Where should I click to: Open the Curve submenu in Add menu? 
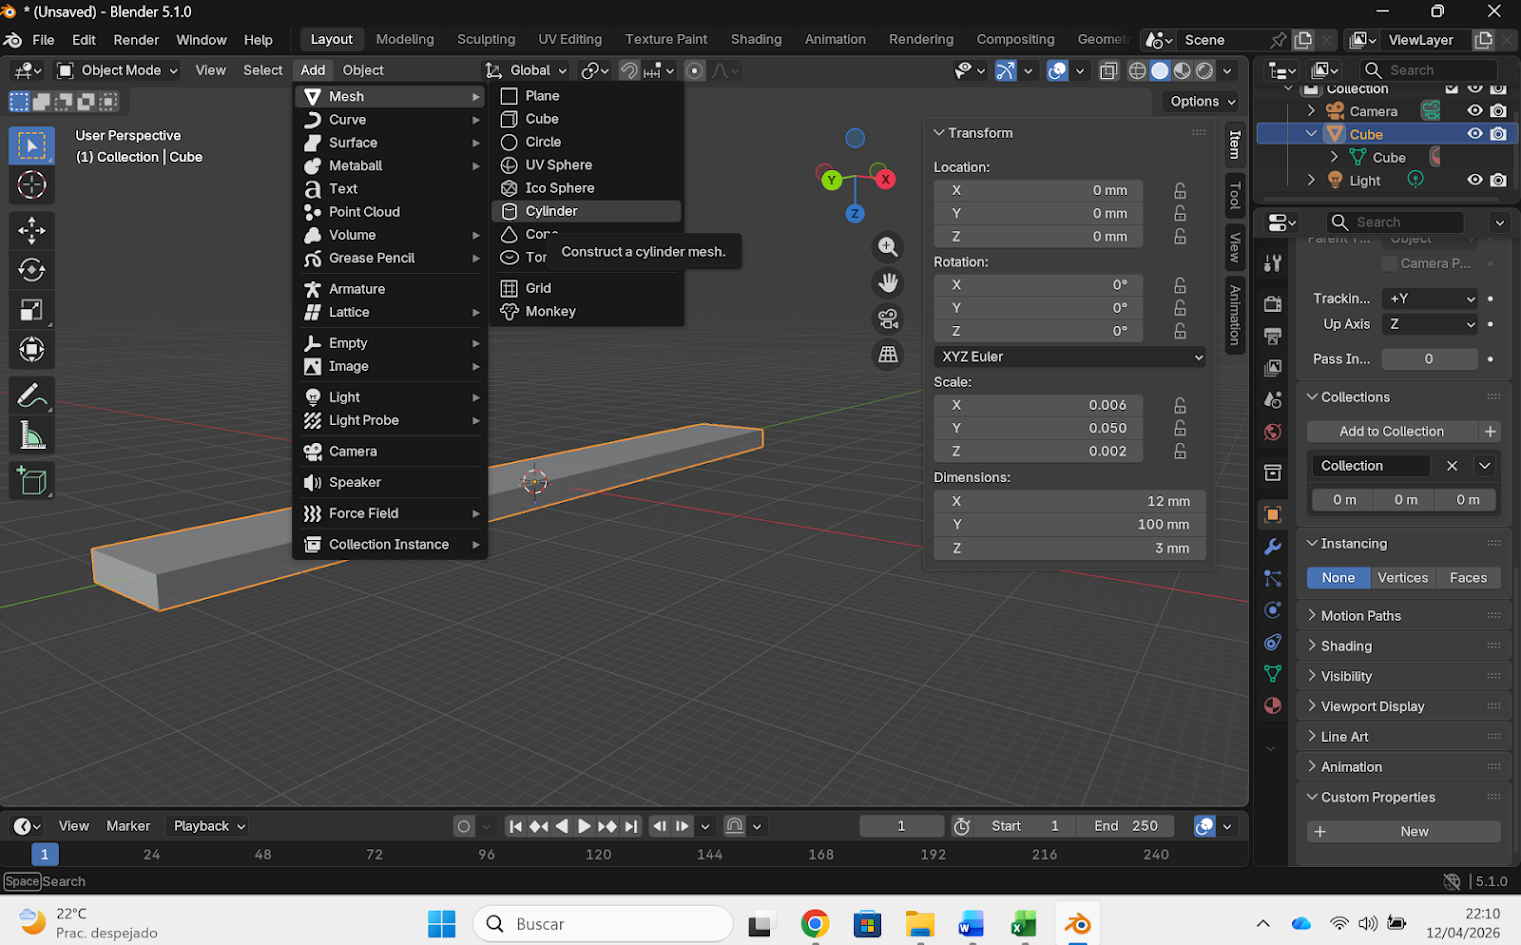[x=390, y=120]
